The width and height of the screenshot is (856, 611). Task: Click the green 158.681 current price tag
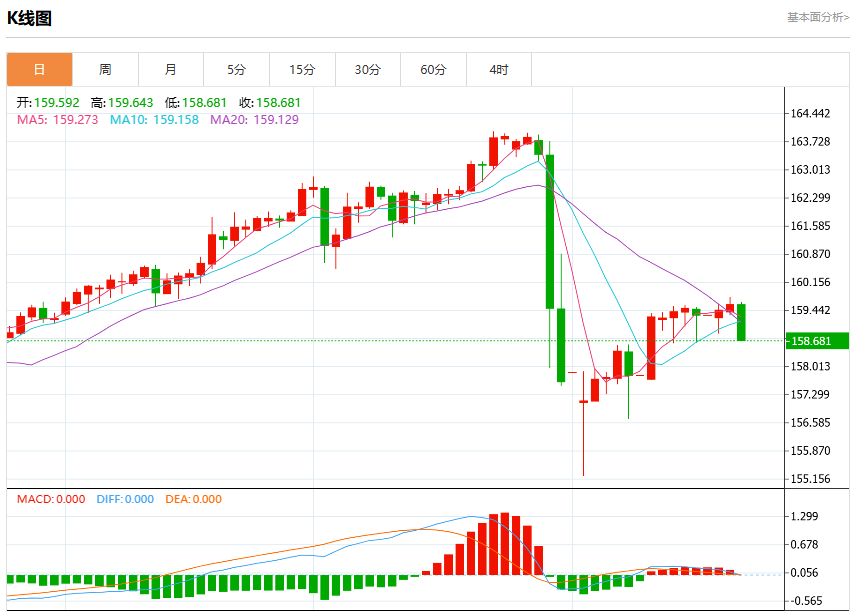(817, 341)
